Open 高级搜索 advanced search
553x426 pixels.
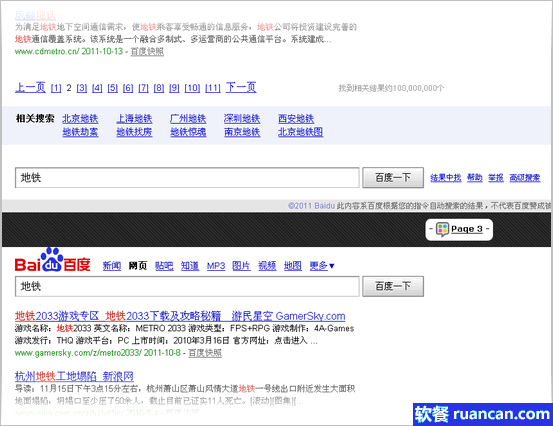[x=525, y=178]
